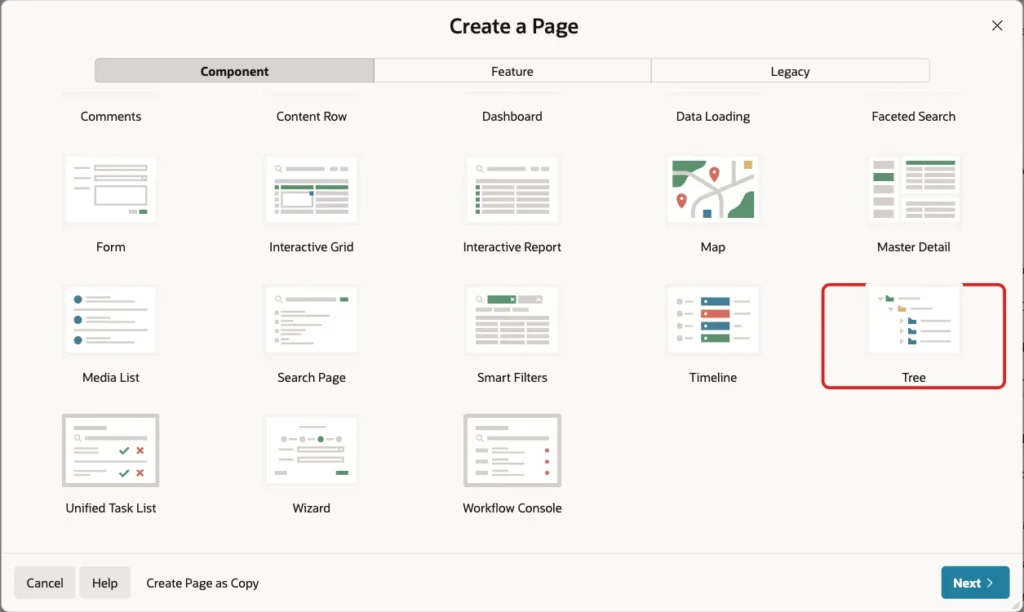Switch to the Component tab
1024x612 pixels.
point(234,71)
